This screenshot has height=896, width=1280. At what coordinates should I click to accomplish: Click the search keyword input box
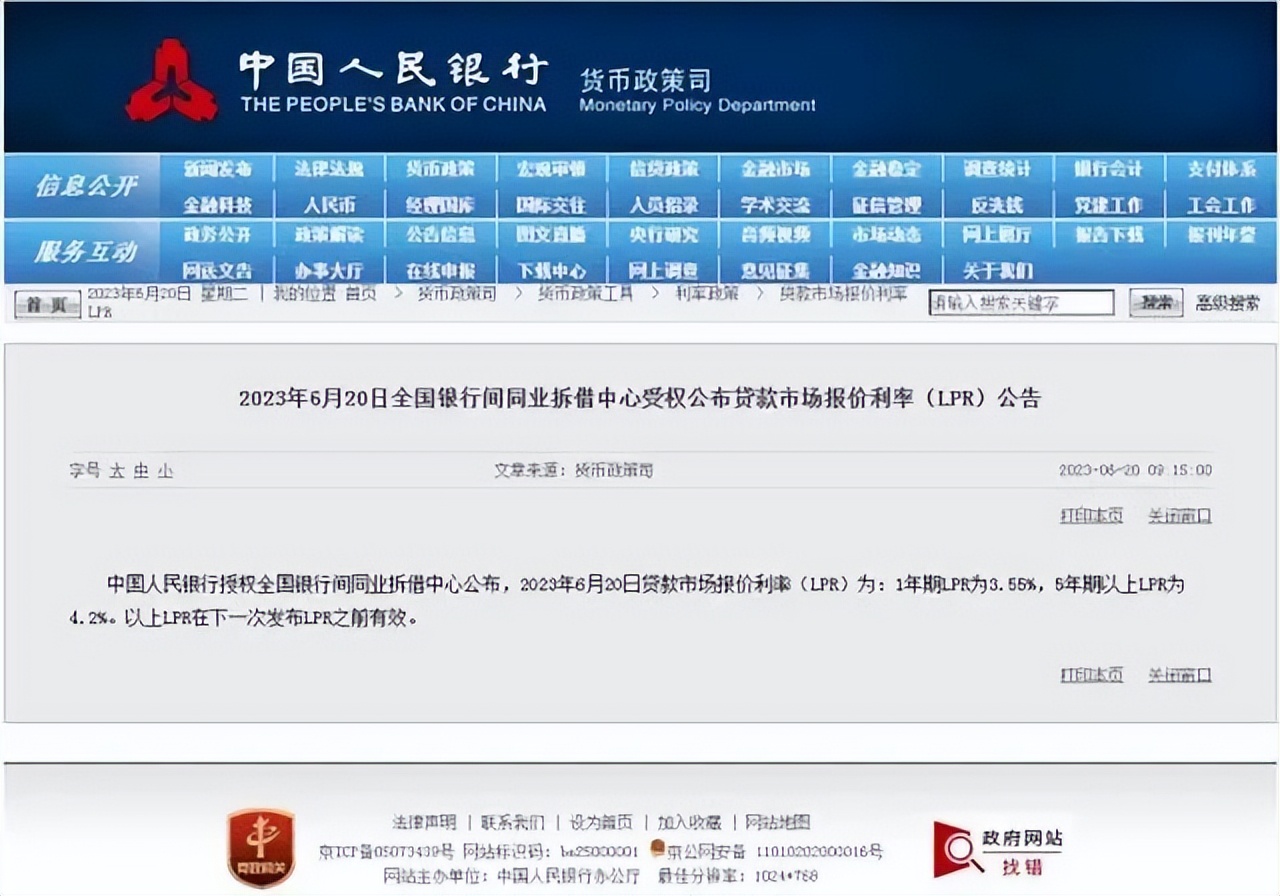[1022, 302]
